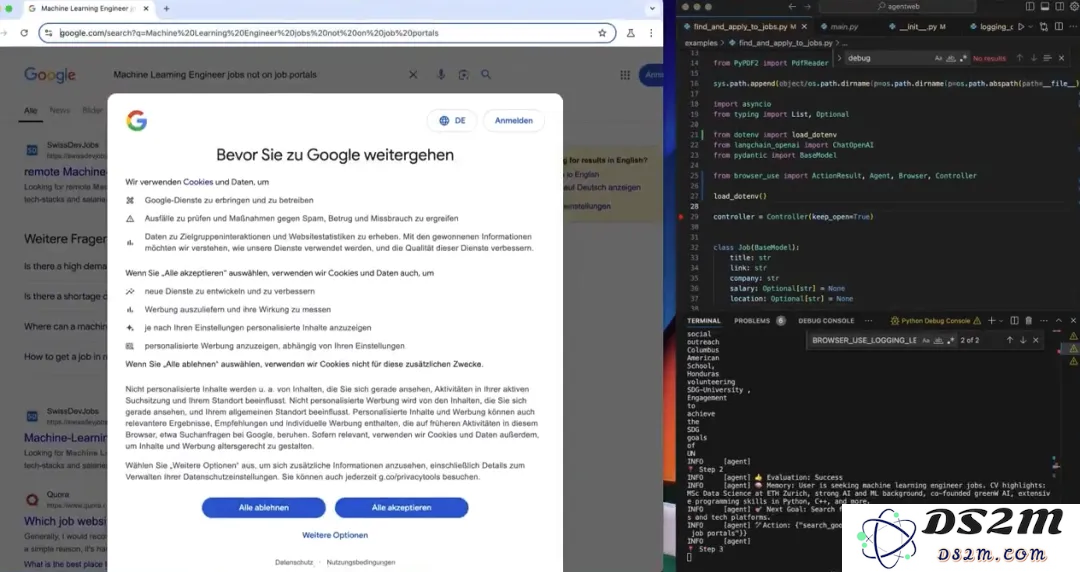Open the PROBLEMS panel tab
Screen dimensions: 1080x572
point(752,320)
